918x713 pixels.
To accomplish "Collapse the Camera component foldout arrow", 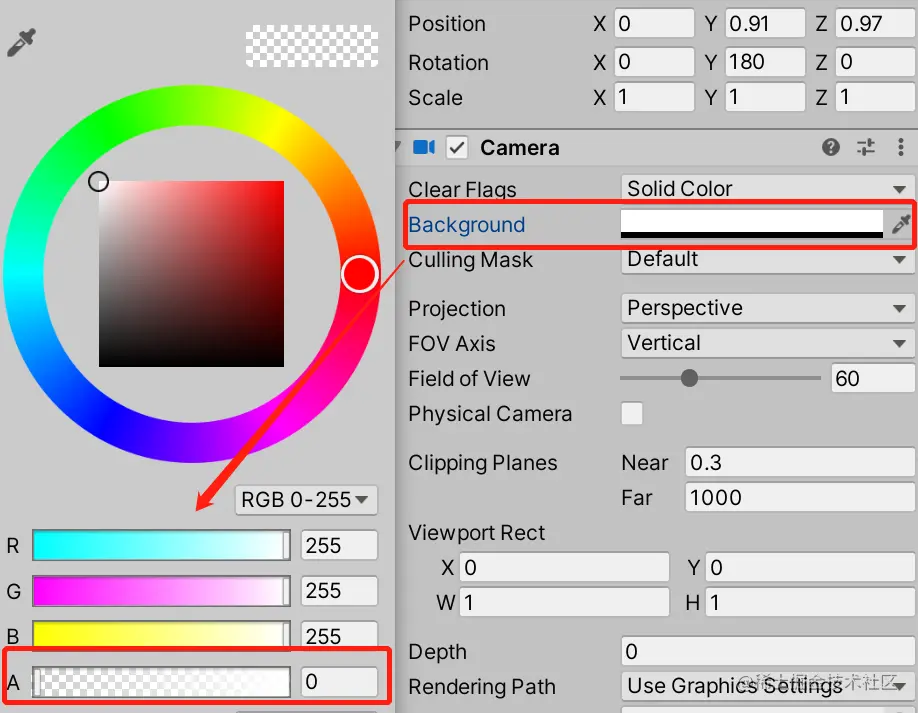I will pos(398,147).
